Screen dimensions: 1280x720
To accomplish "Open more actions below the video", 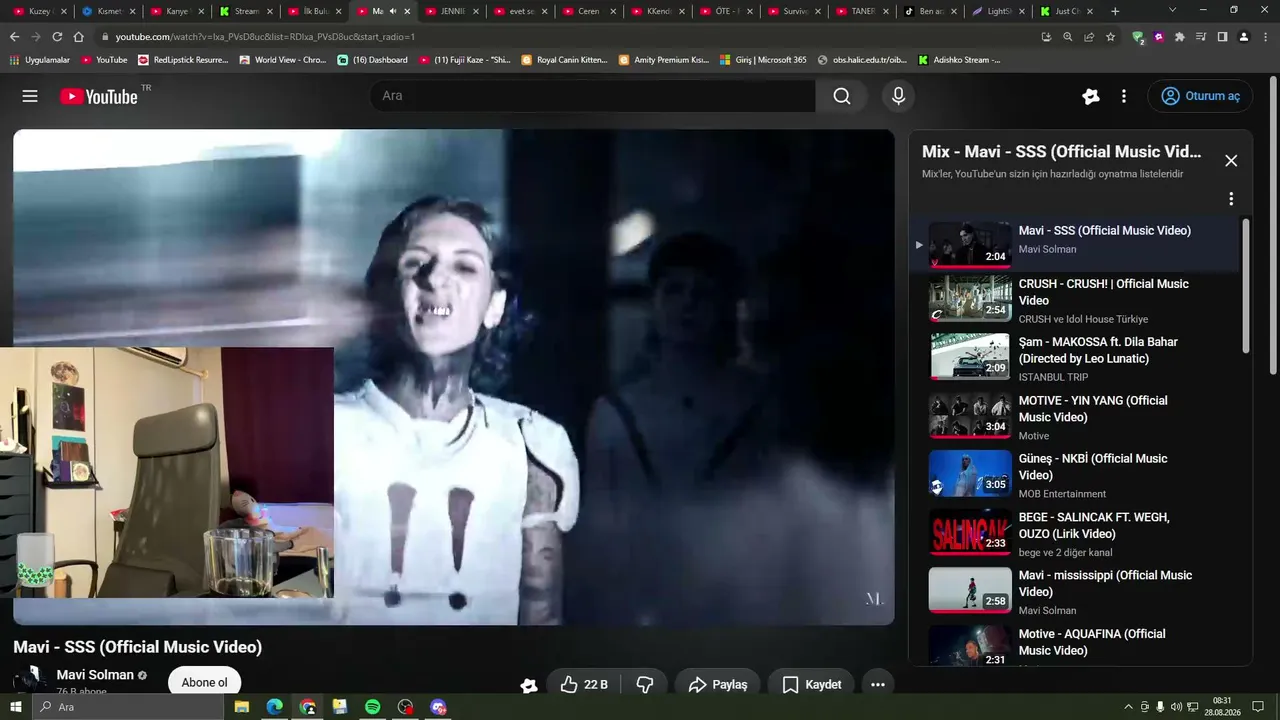I will (878, 684).
